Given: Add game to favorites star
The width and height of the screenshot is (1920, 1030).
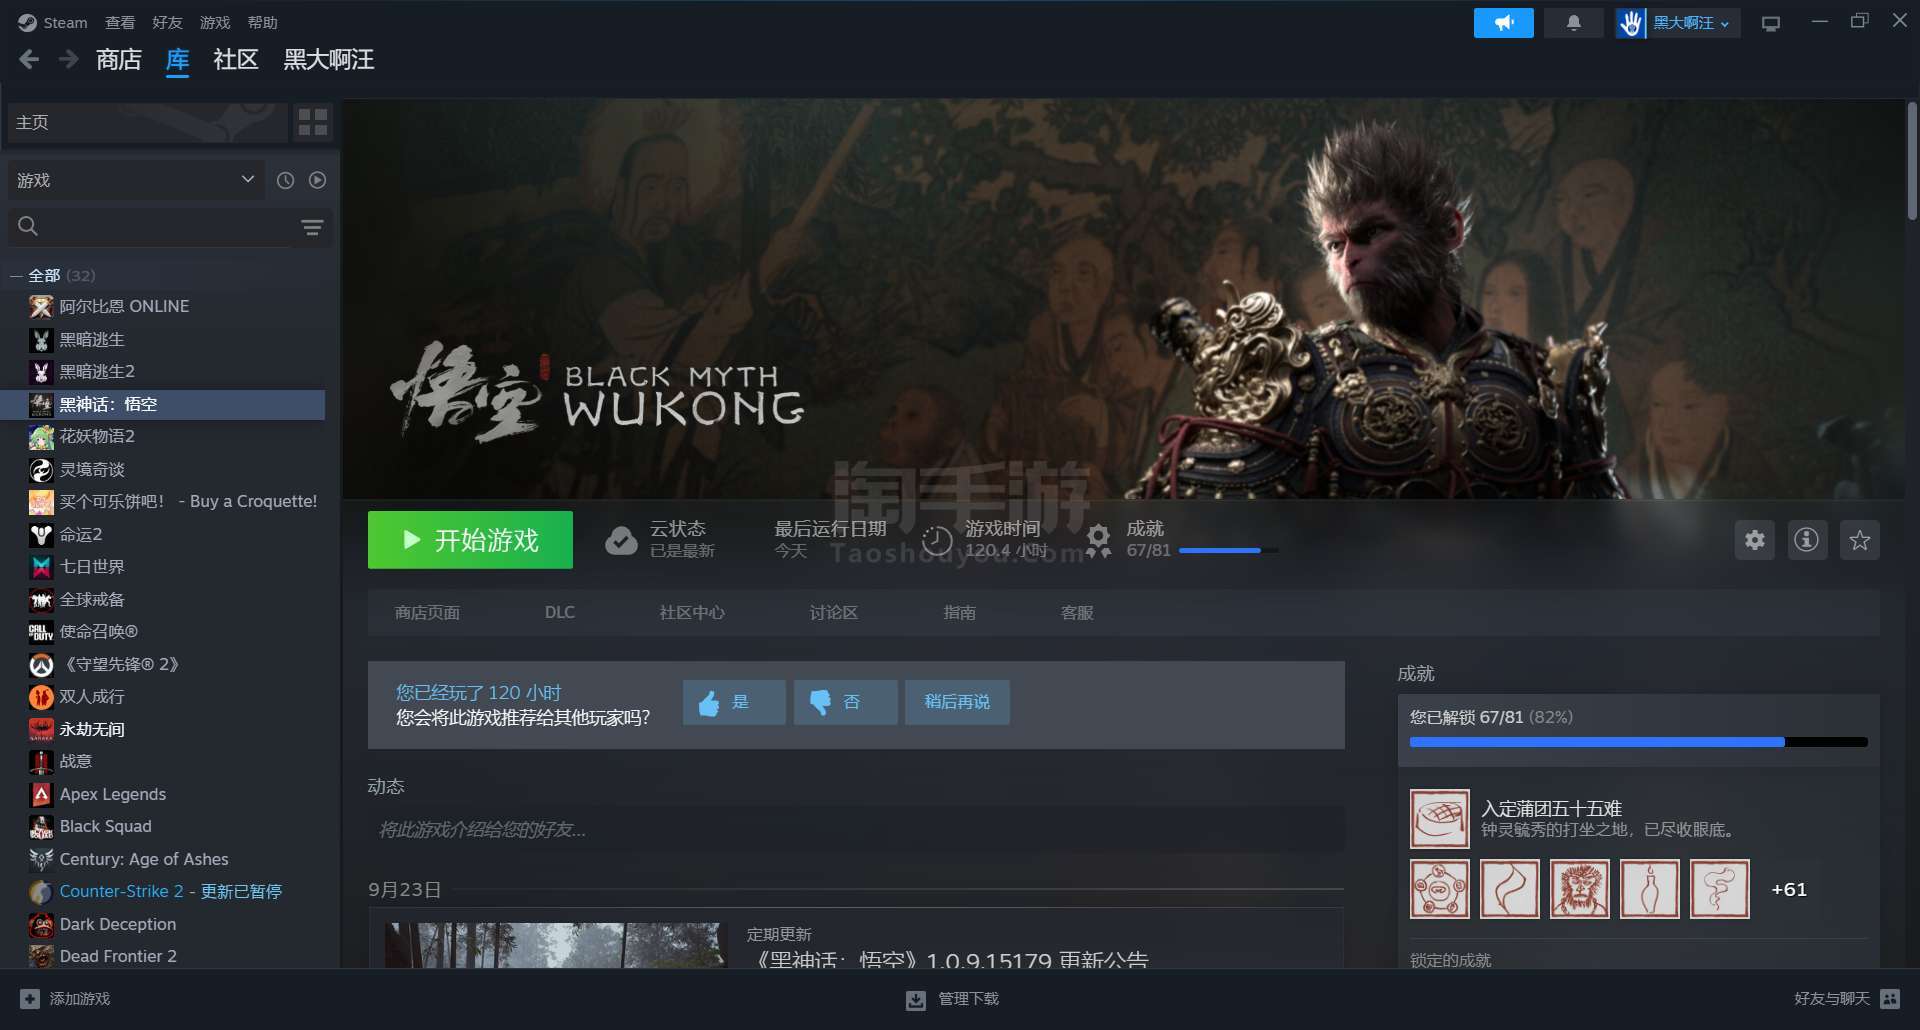Looking at the screenshot, I should pyautogui.click(x=1859, y=540).
